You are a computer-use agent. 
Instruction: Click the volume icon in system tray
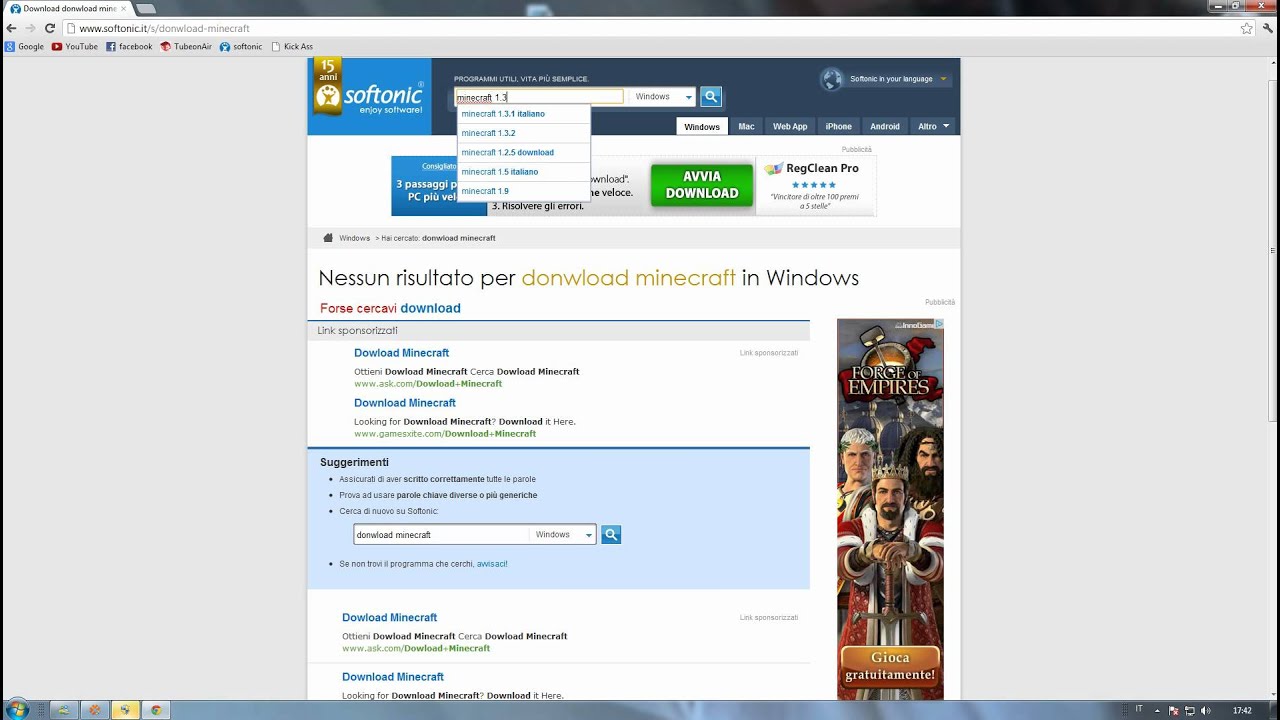coord(1207,711)
